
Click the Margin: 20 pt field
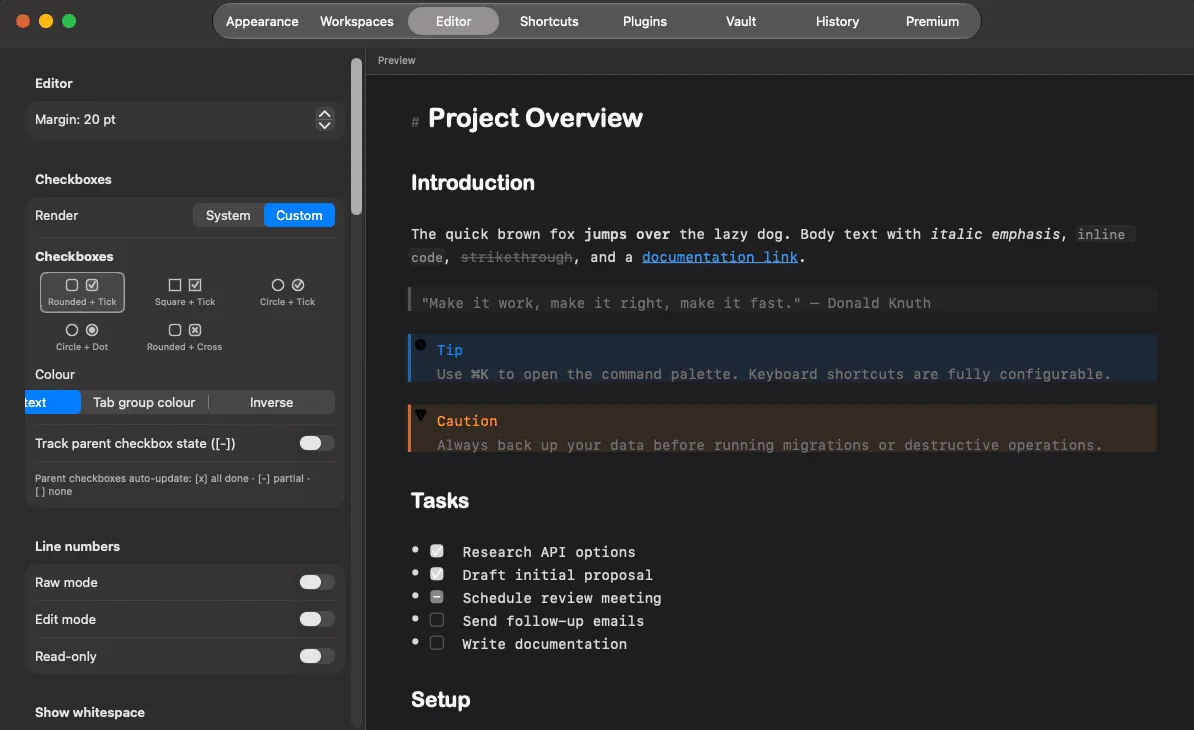(182, 120)
